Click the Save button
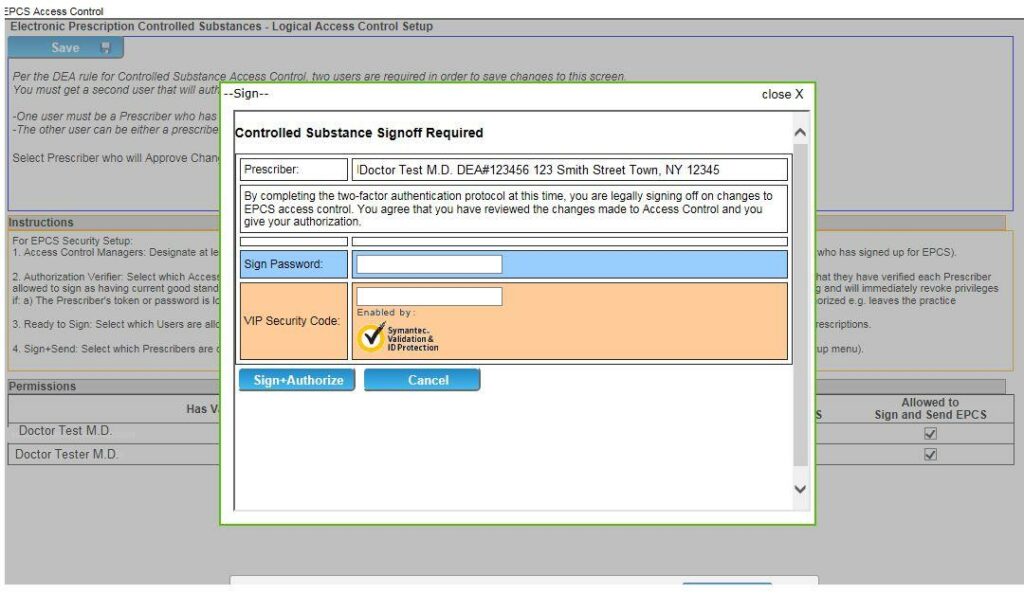 63,47
